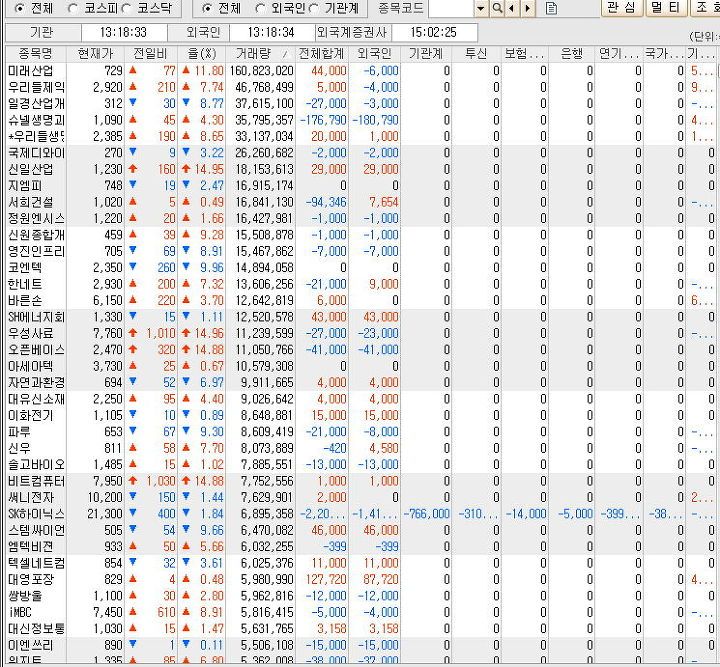This screenshot has height=667, width=720.
Task: Click the previous stock left arrow icon
Action: pos(512,8)
